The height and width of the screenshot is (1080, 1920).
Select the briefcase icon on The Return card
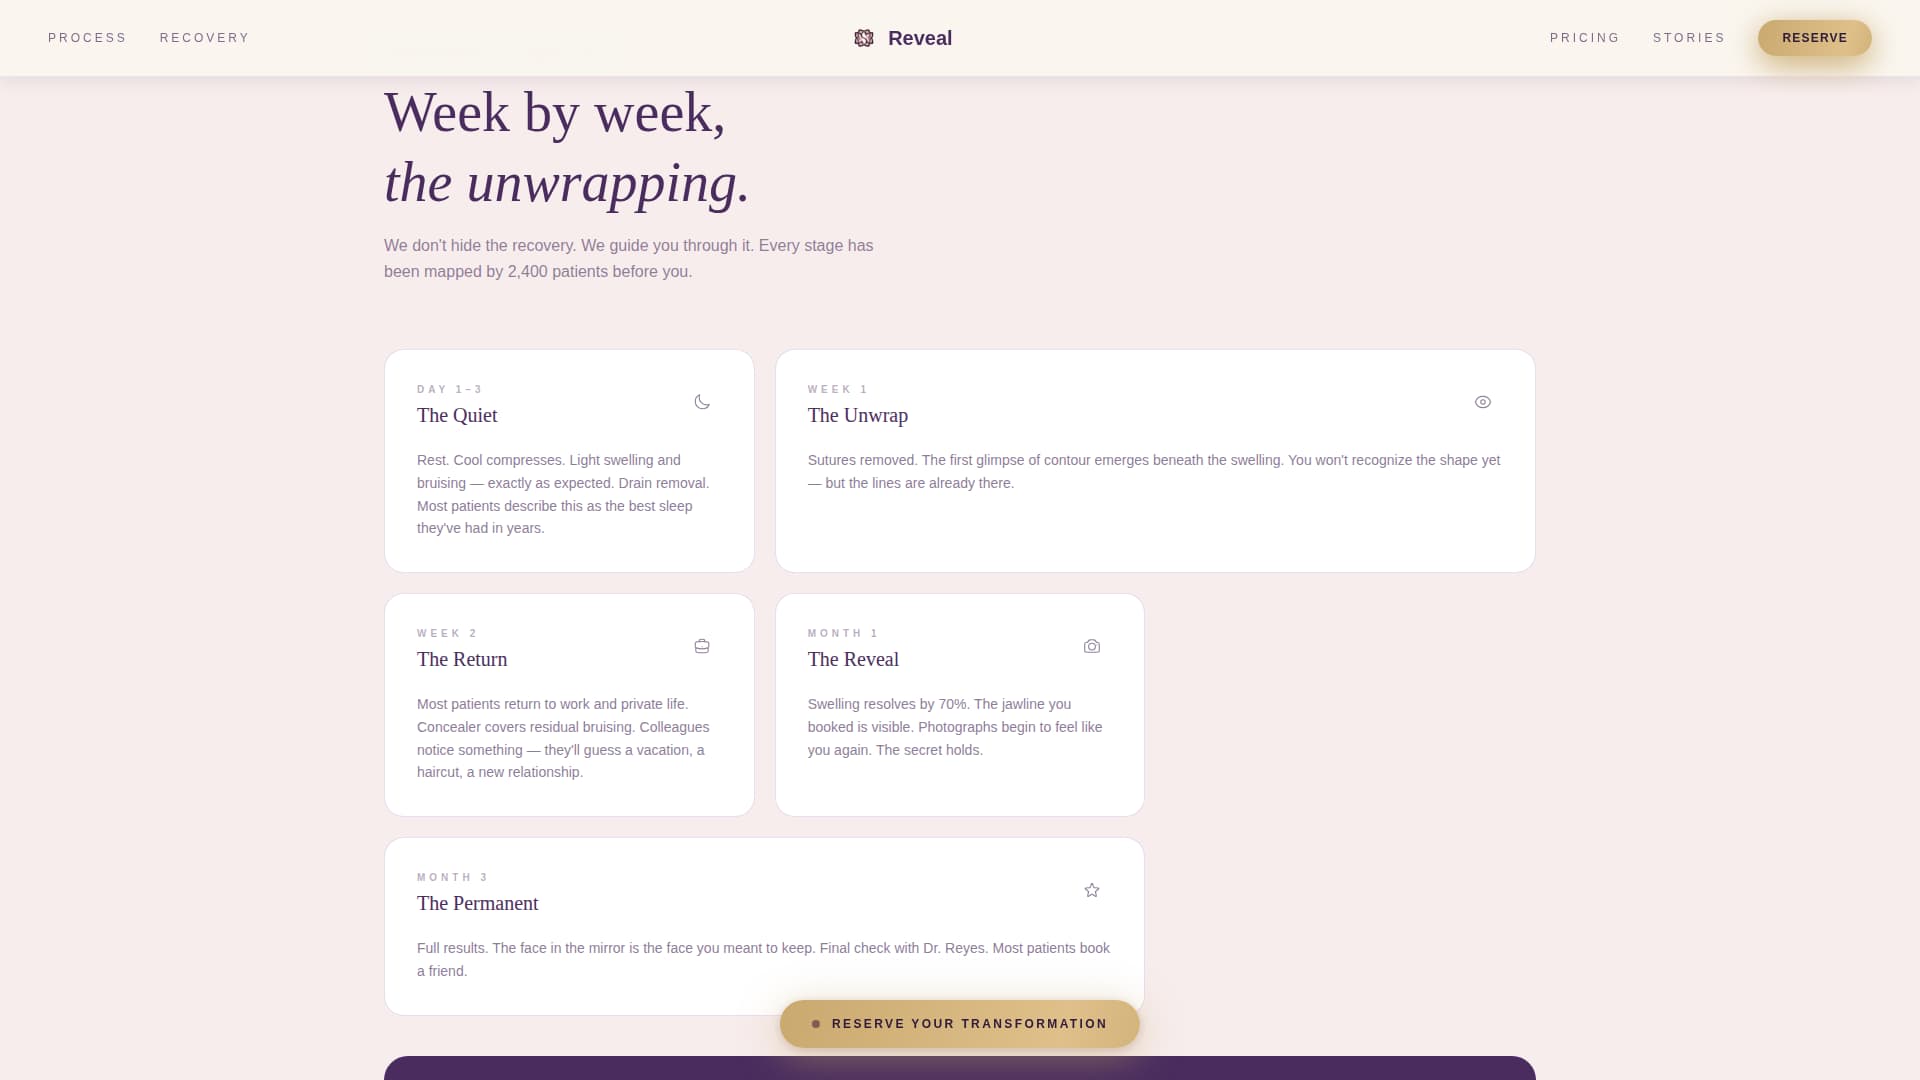point(701,646)
